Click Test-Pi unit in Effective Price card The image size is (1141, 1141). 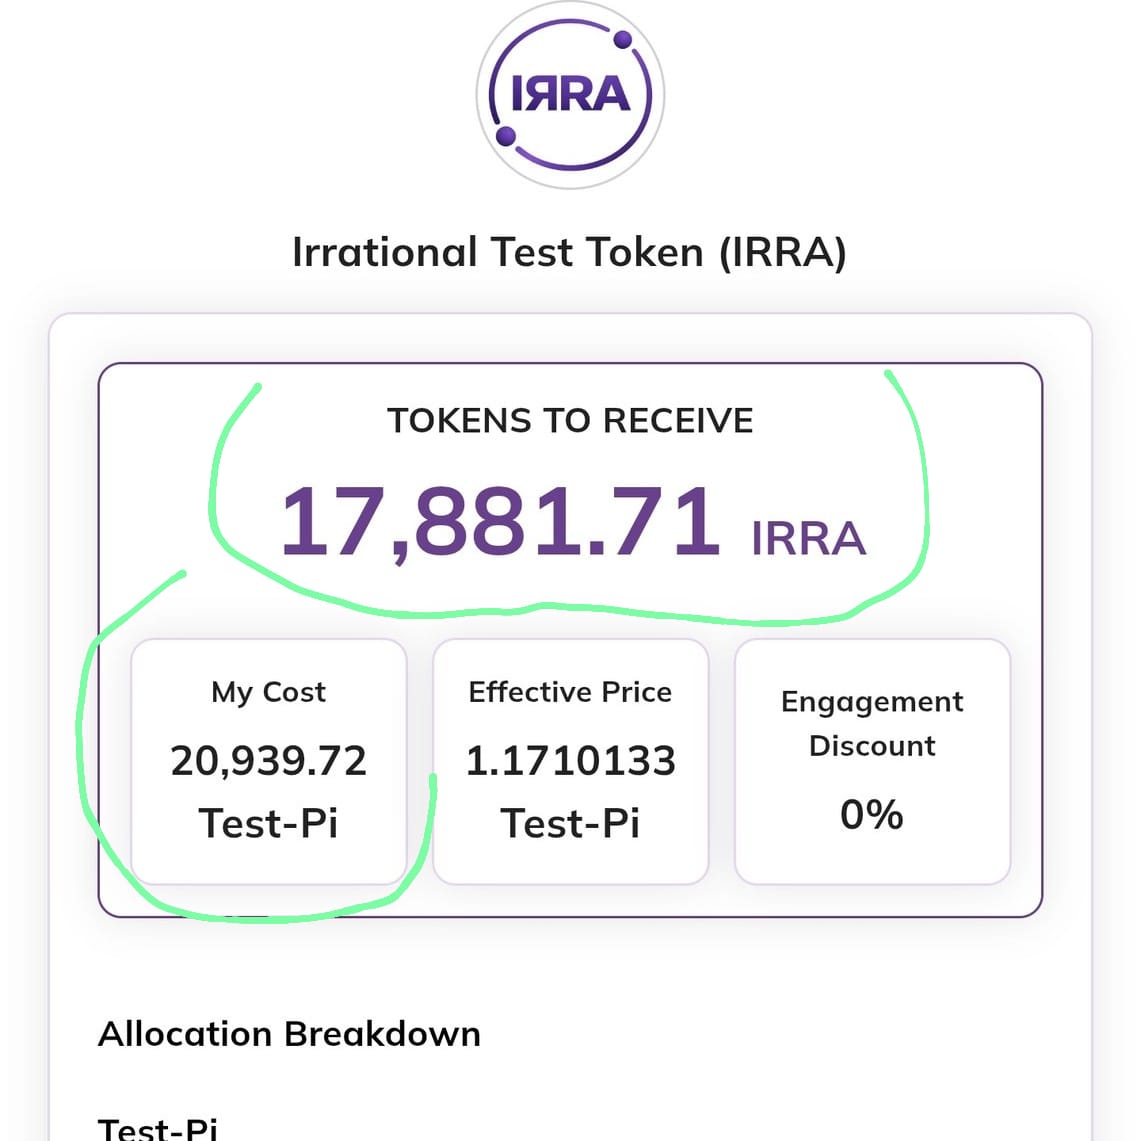pos(570,824)
